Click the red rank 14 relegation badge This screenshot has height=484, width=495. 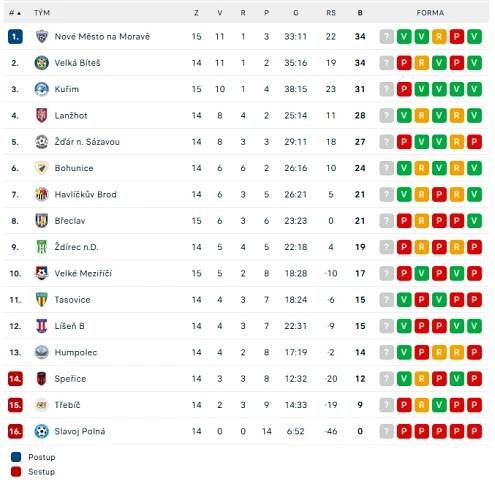tap(15, 379)
